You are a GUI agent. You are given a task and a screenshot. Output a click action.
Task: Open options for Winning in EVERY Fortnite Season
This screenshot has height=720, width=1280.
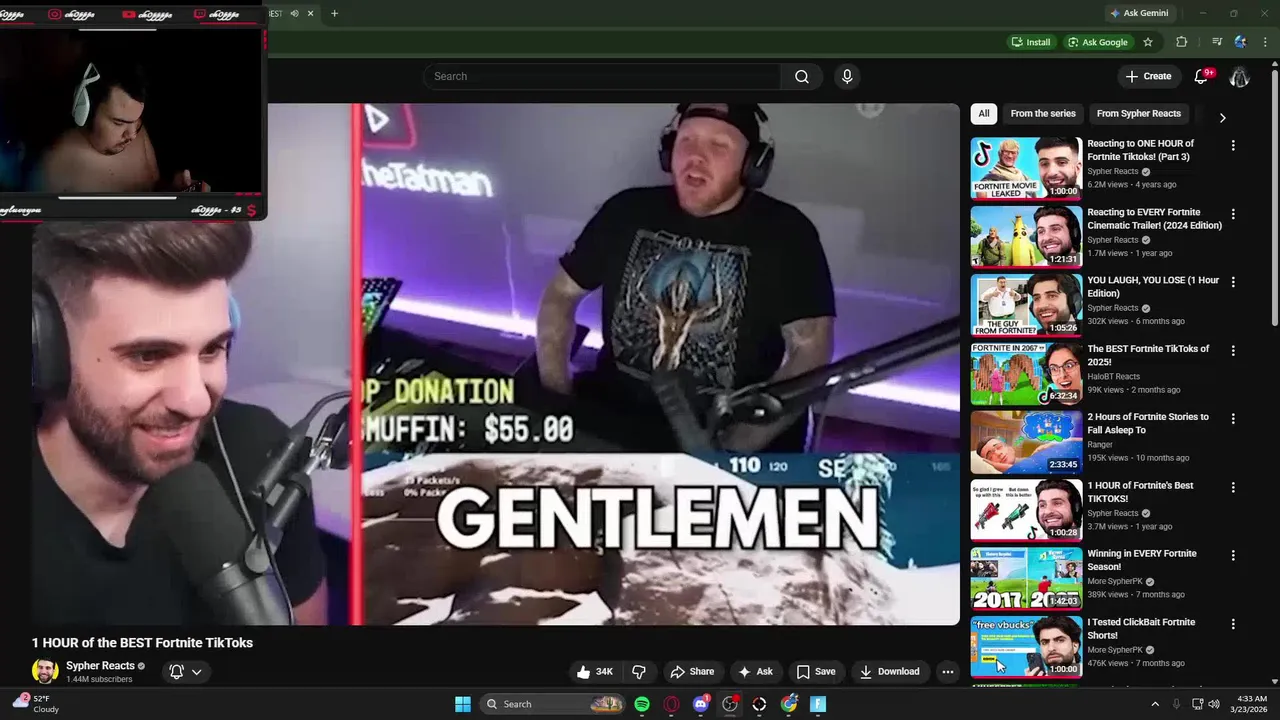click(x=1233, y=555)
